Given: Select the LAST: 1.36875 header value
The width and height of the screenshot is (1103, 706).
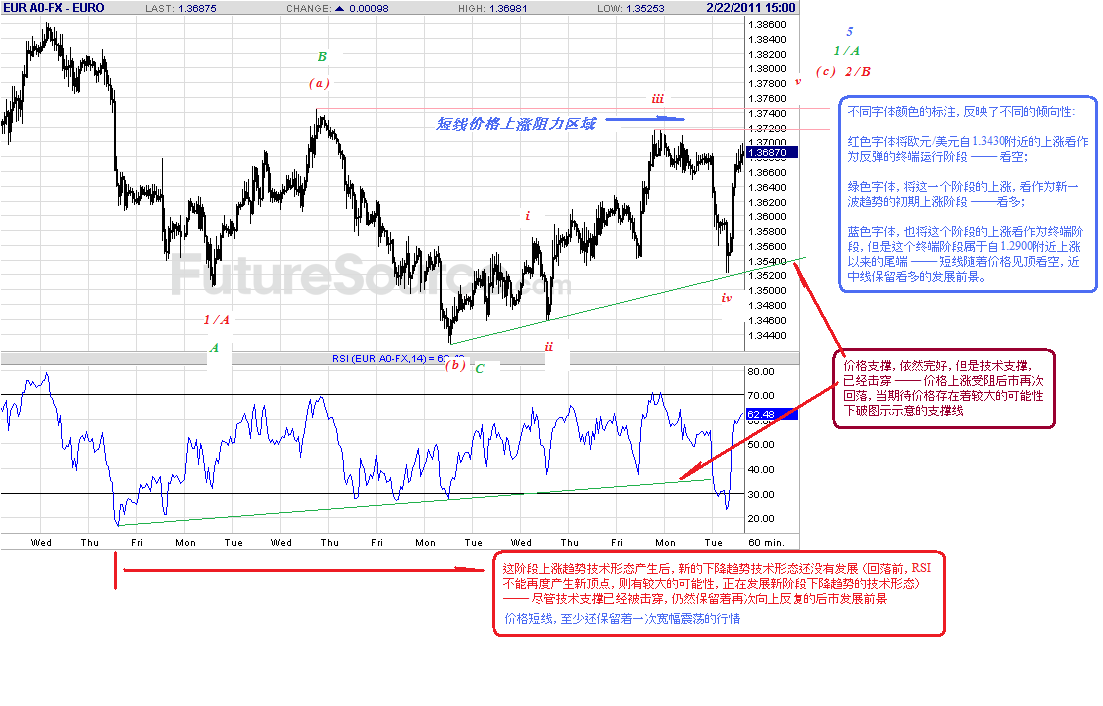Looking at the screenshot, I should click(181, 8).
